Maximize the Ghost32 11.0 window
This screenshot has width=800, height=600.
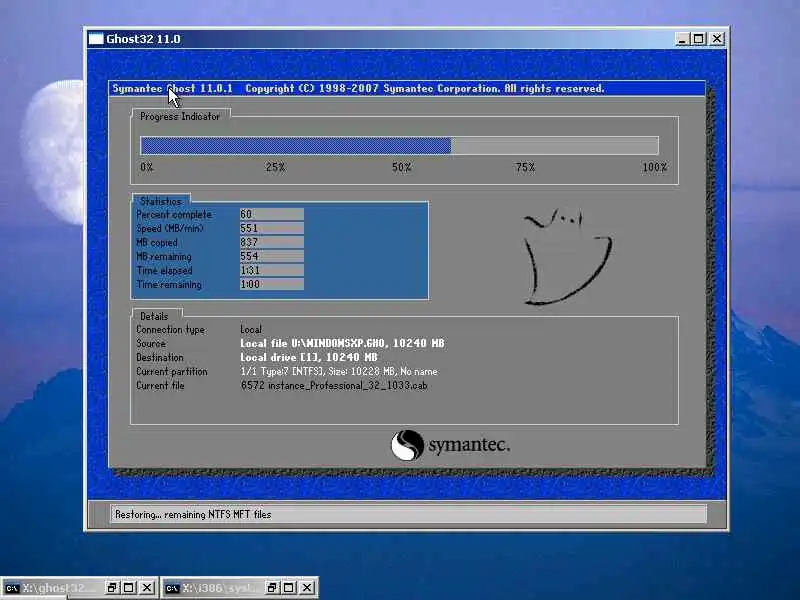(699, 39)
